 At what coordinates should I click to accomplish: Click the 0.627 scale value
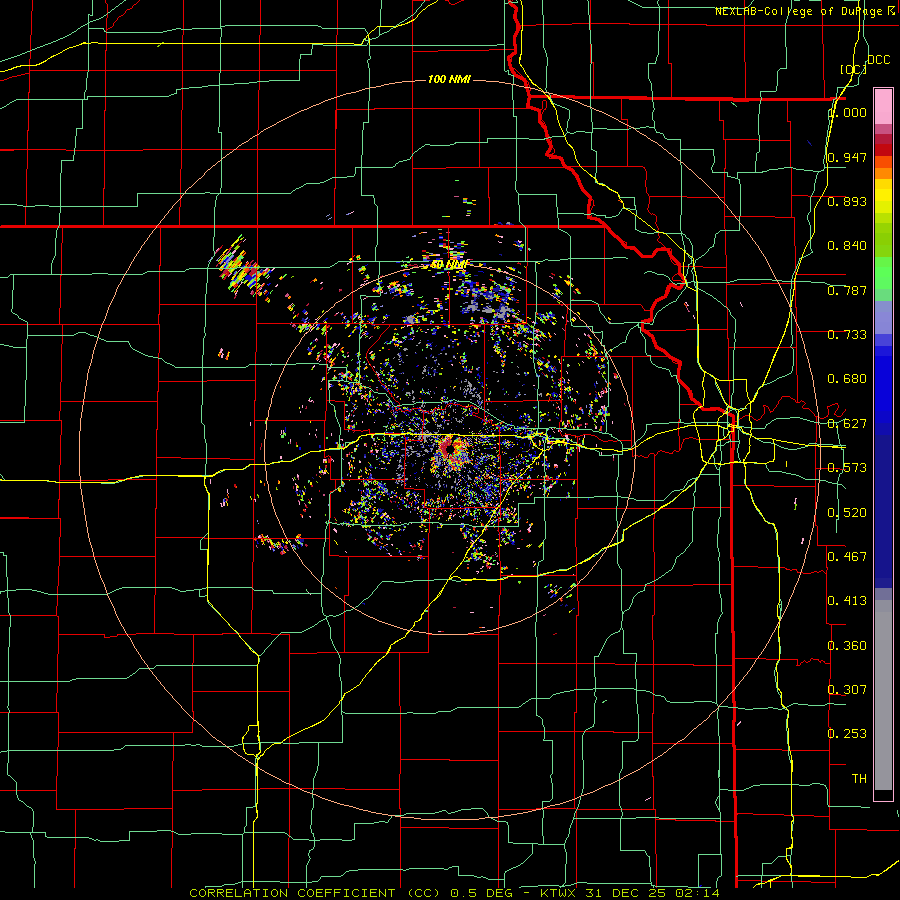pyautogui.click(x=847, y=424)
